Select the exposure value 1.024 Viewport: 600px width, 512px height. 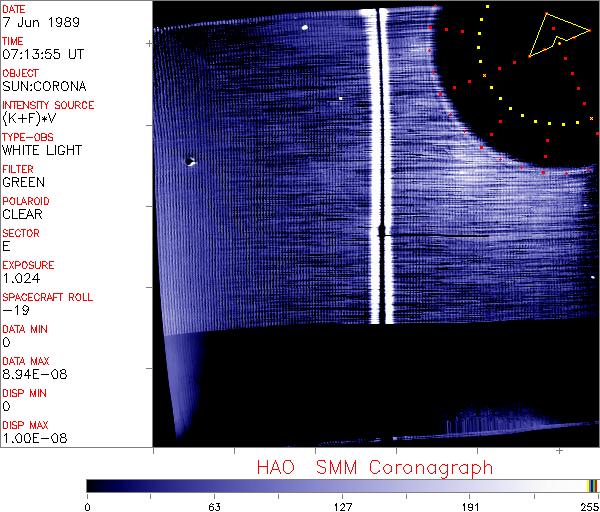[21, 278]
